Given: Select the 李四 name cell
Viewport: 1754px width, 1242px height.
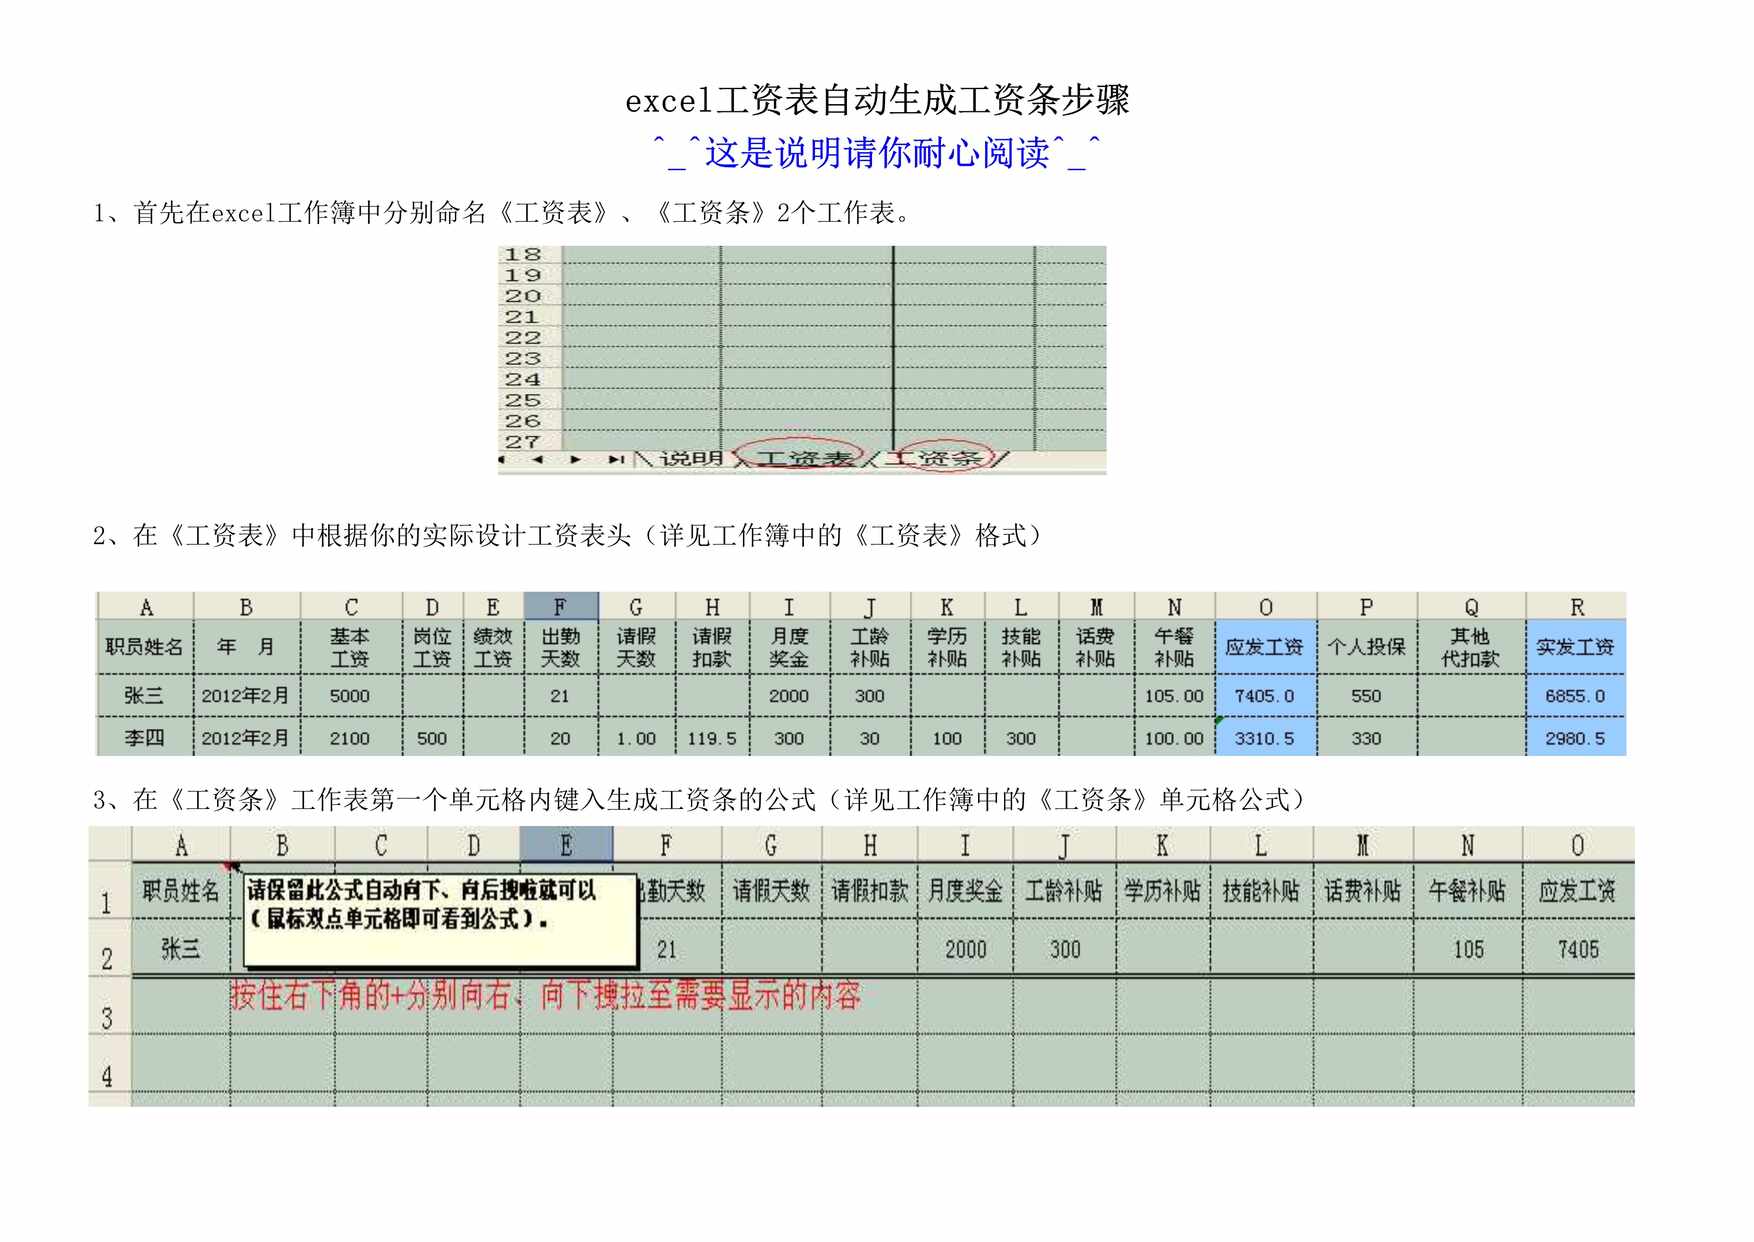Looking at the screenshot, I should [144, 738].
